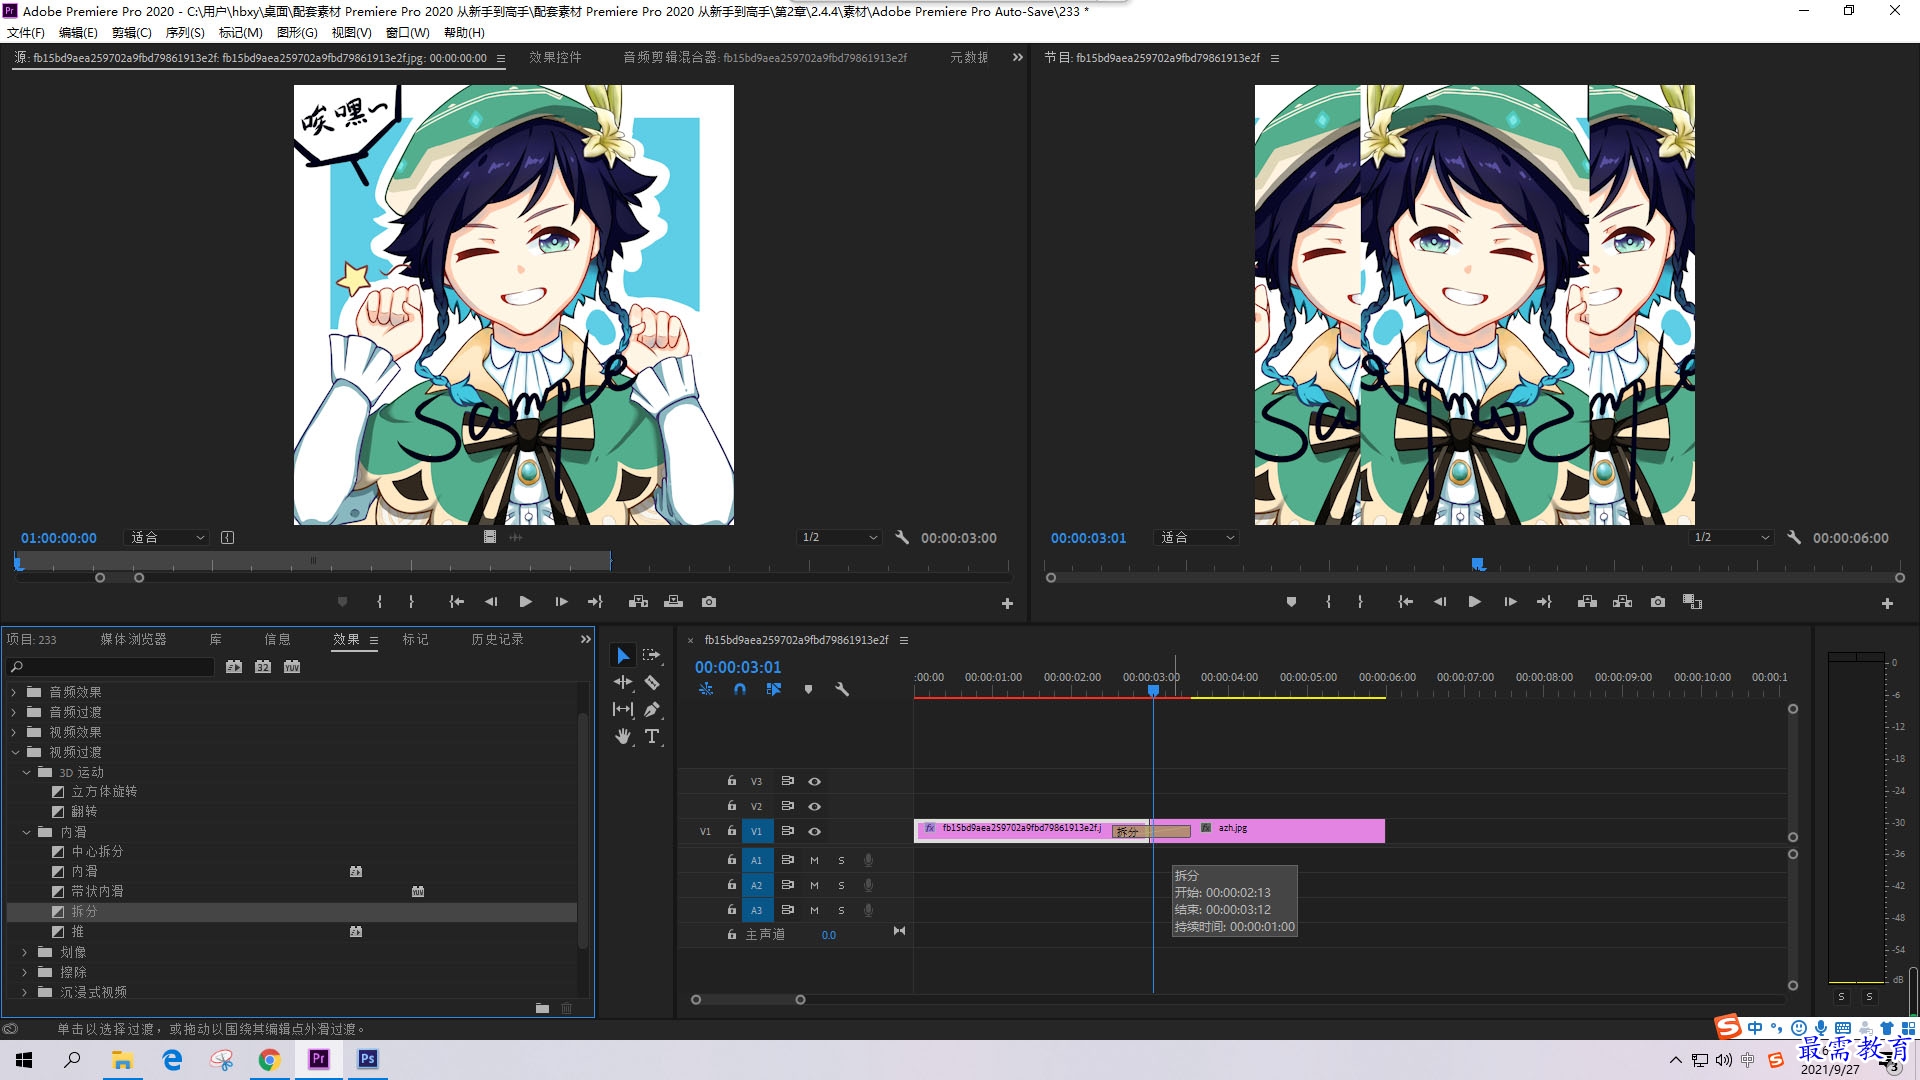The height and width of the screenshot is (1080, 1920).
Task: Click Lift button in program monitor
Action: 1587,602
